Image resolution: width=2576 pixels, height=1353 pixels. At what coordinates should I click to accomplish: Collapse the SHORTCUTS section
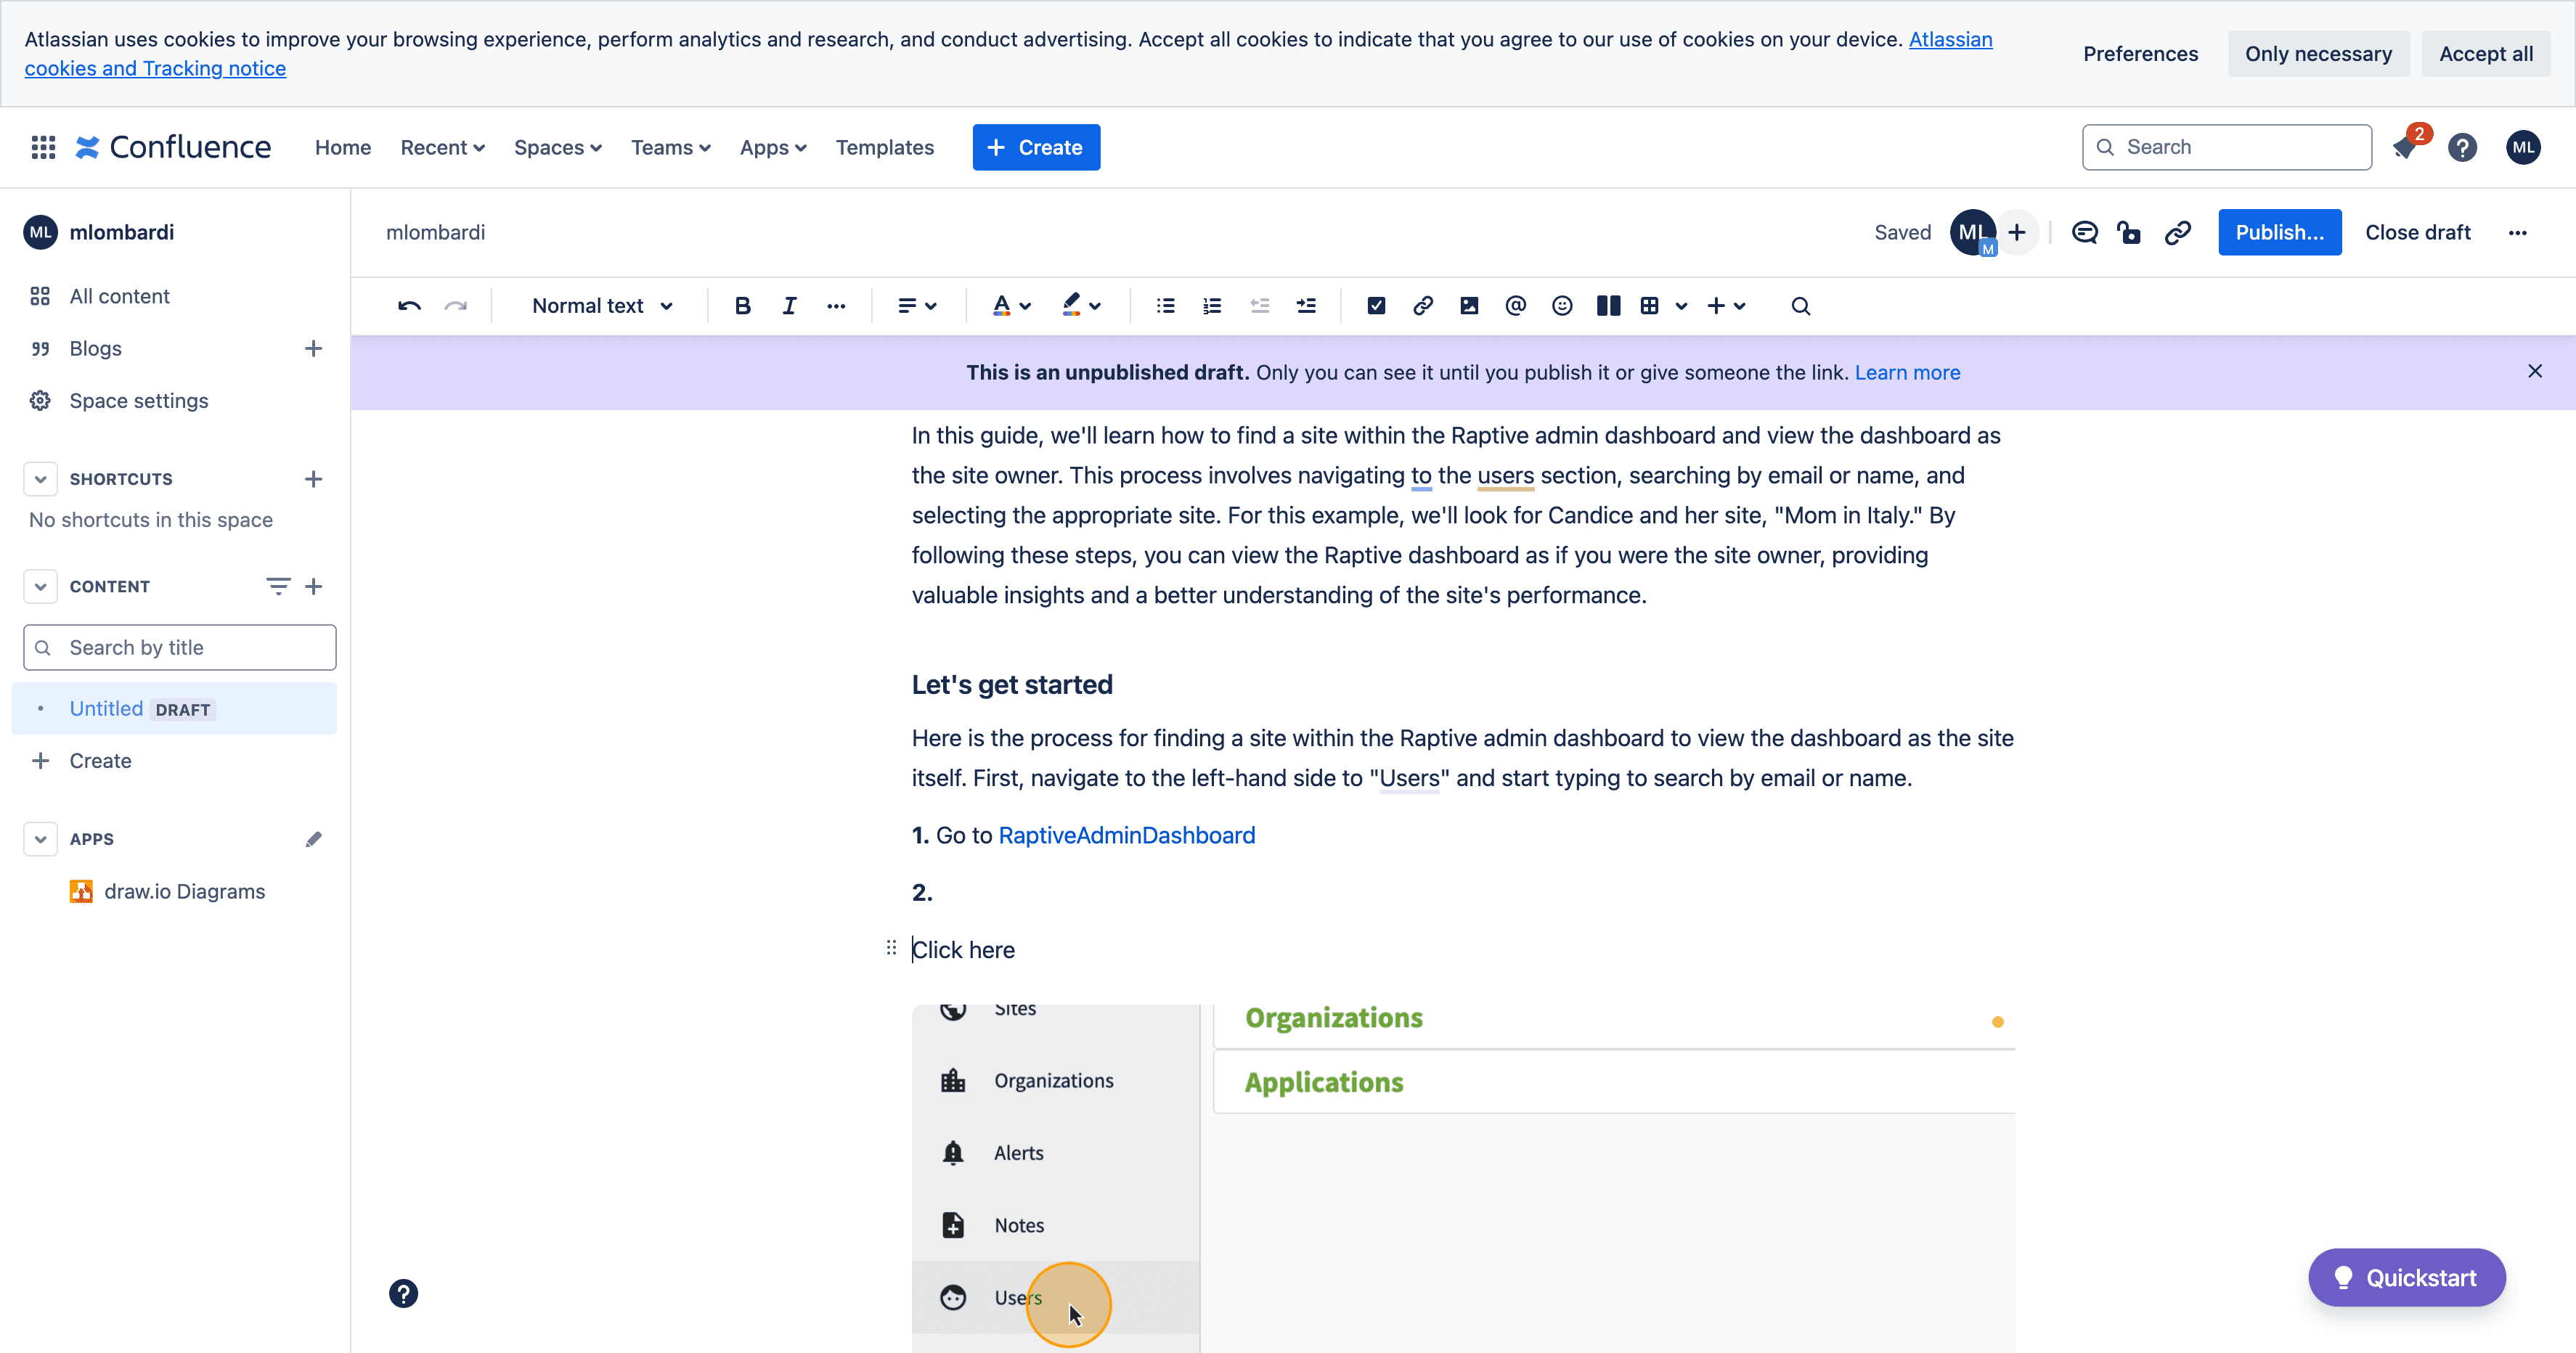pos(40,479)
